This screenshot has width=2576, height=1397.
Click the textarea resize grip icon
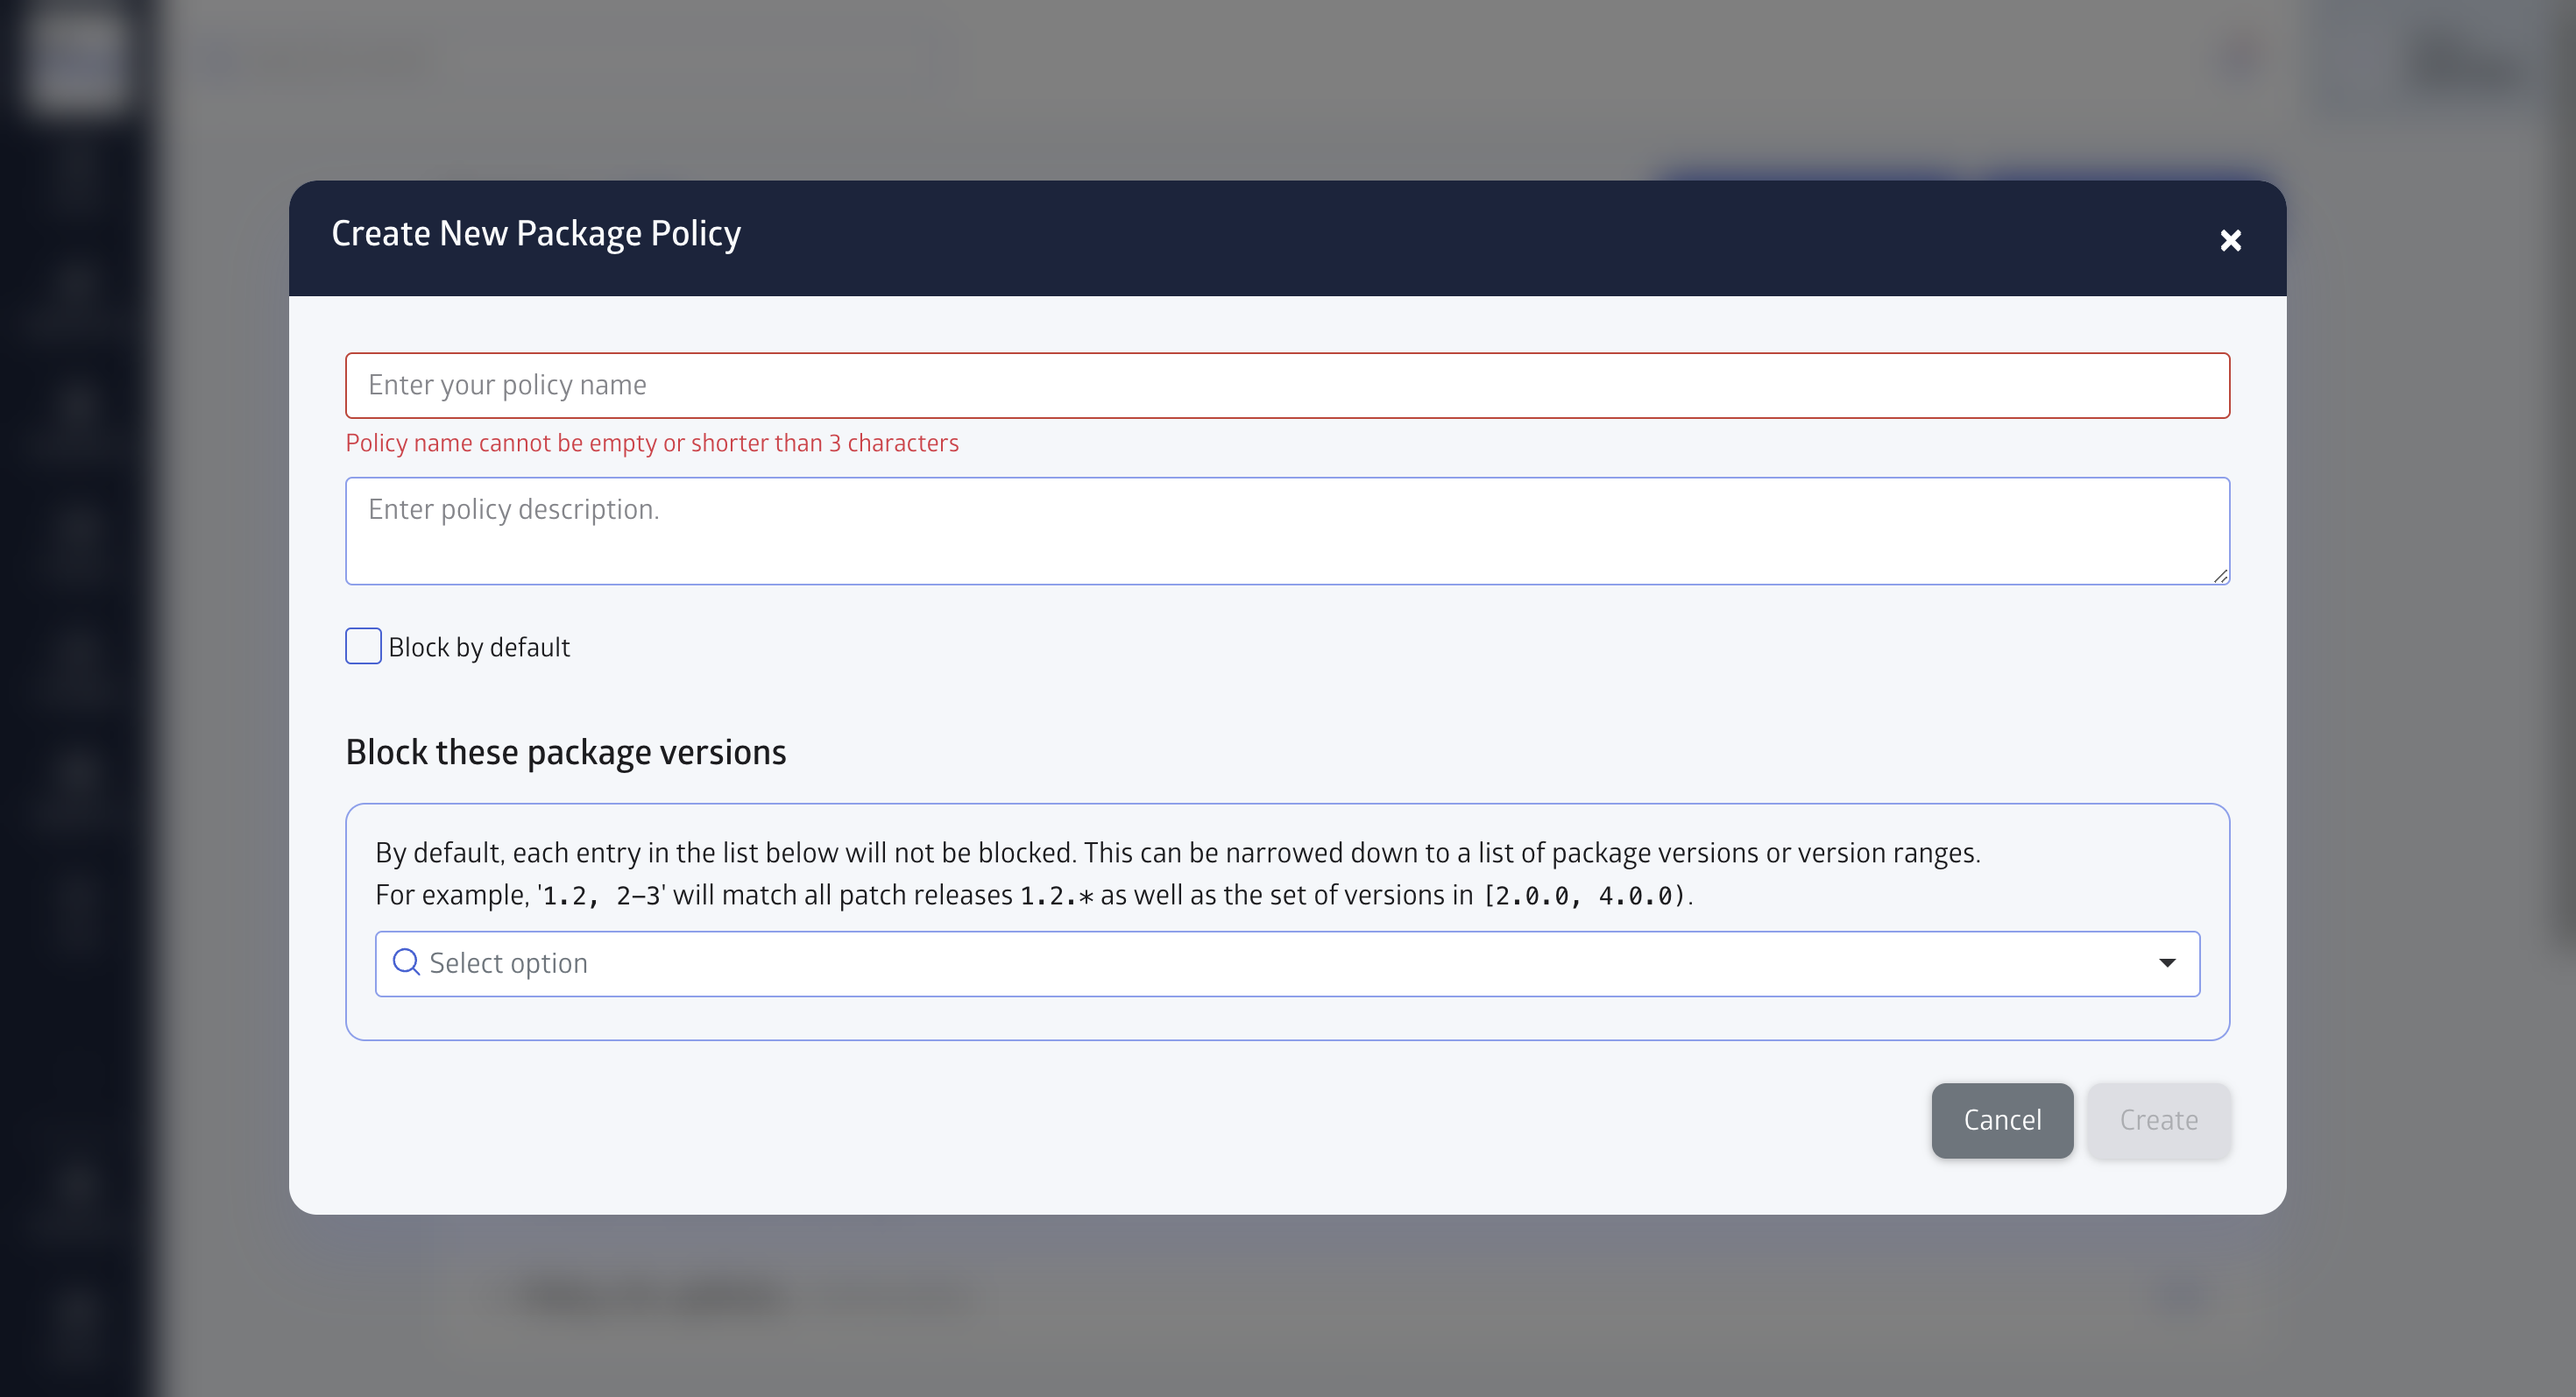2220,574
